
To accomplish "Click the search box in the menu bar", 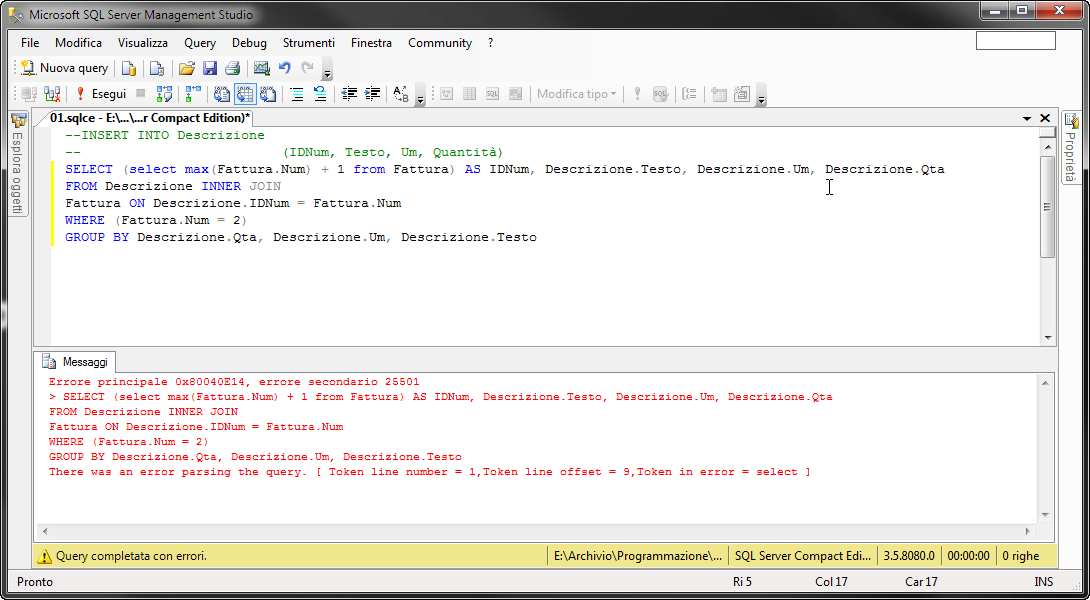I will pos(1016,41).
